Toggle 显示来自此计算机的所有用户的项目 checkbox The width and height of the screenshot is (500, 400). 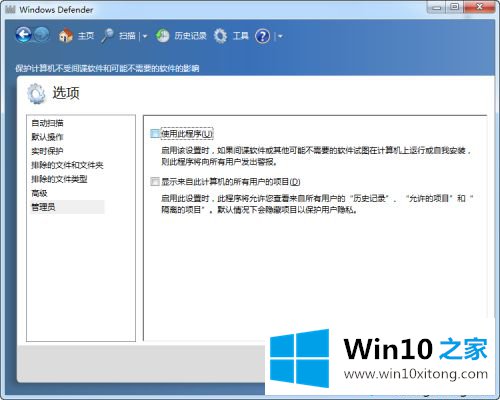(x=155, y=182)
